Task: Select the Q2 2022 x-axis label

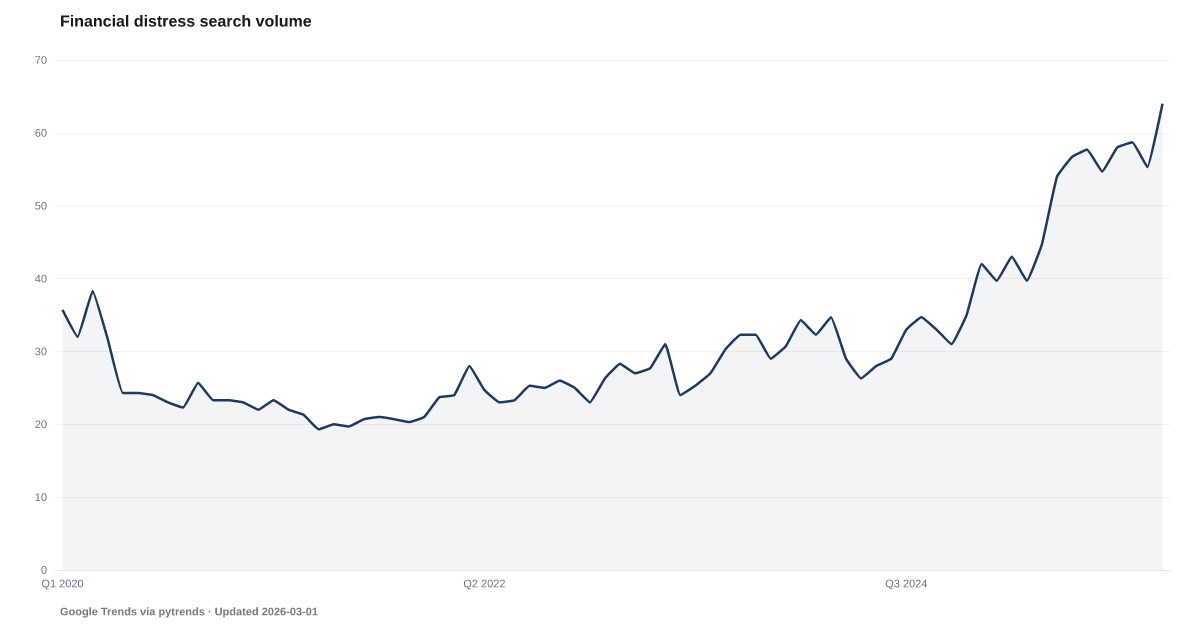Action: (x=484, y=583)
